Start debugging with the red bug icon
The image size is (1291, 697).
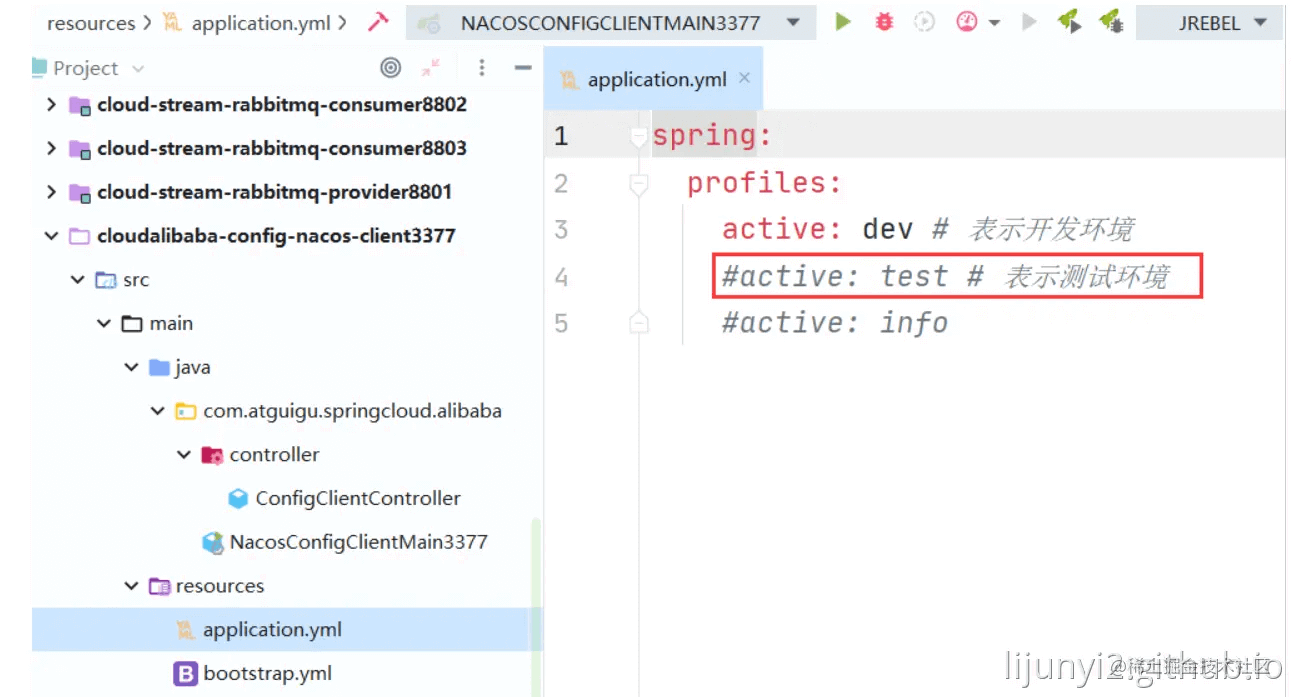884,22
